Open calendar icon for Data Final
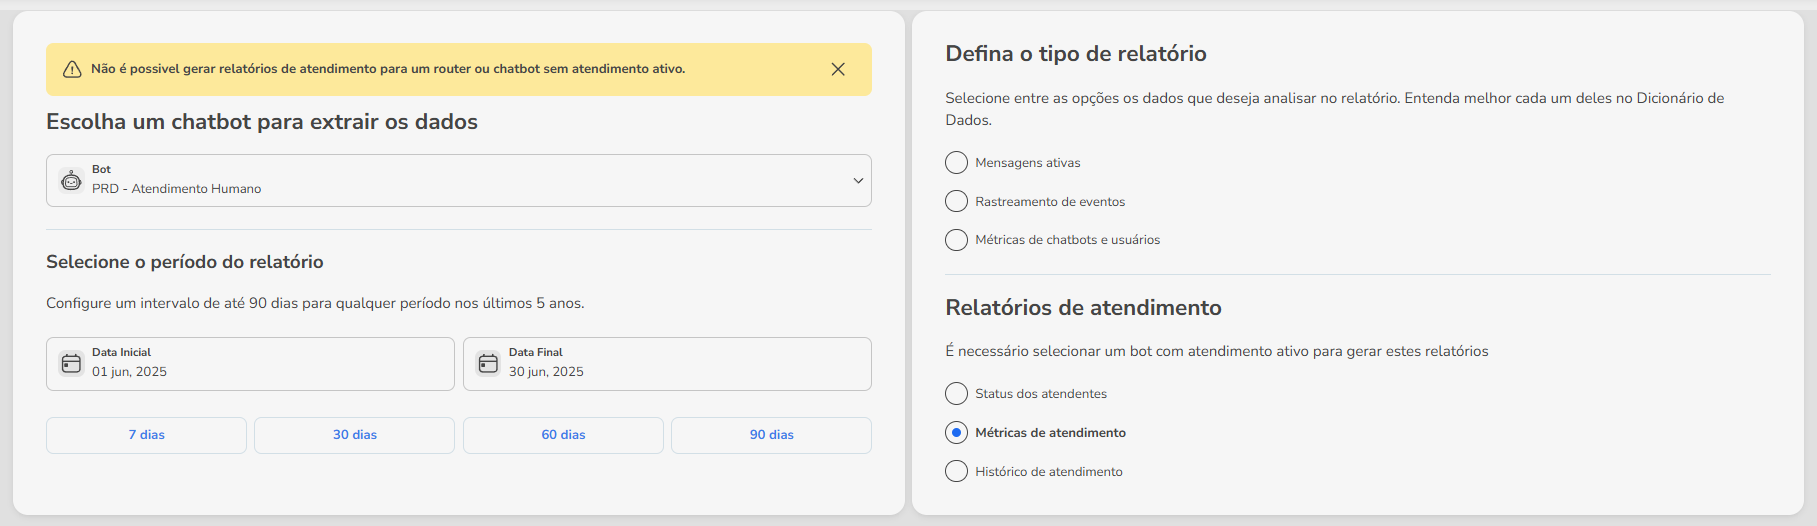This screenshot has height=526, width=1817. pos(488,363)
